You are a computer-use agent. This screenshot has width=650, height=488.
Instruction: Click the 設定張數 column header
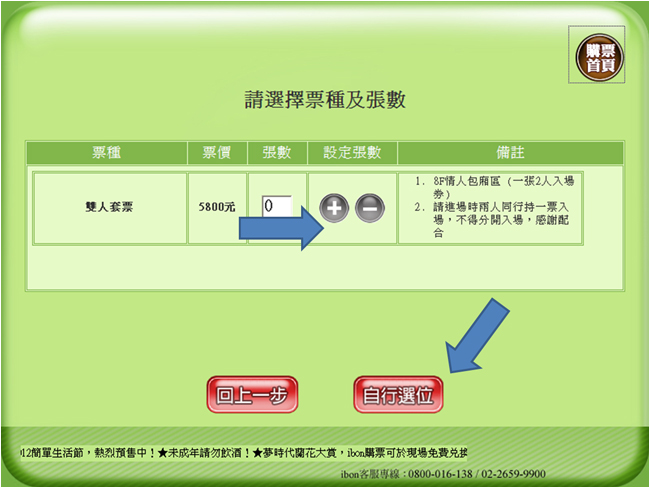pos(352,153)
